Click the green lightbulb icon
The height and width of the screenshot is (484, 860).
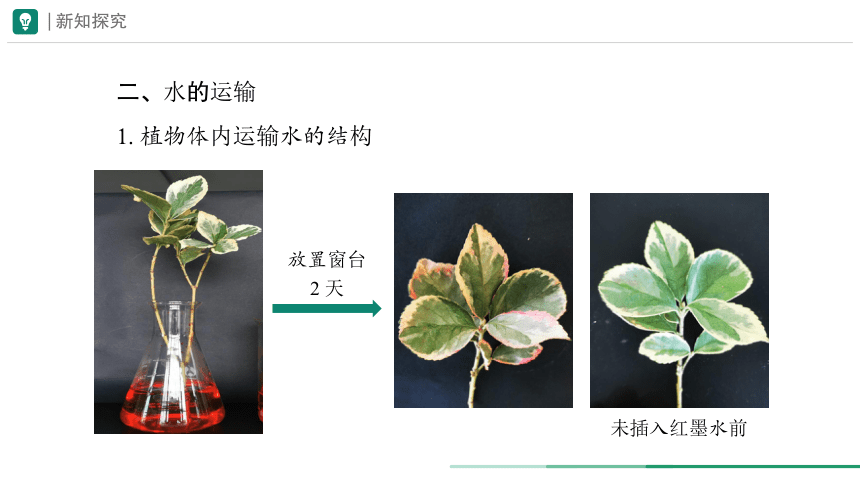pos(25,21)
